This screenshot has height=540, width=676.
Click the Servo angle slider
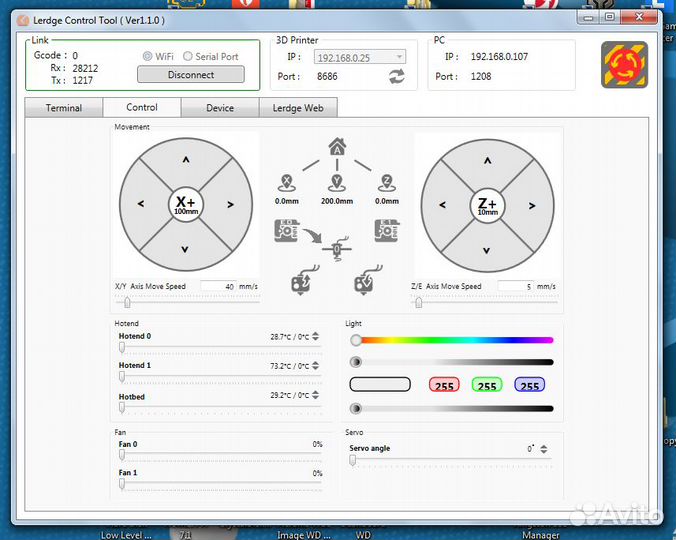[x=451, y=460]
